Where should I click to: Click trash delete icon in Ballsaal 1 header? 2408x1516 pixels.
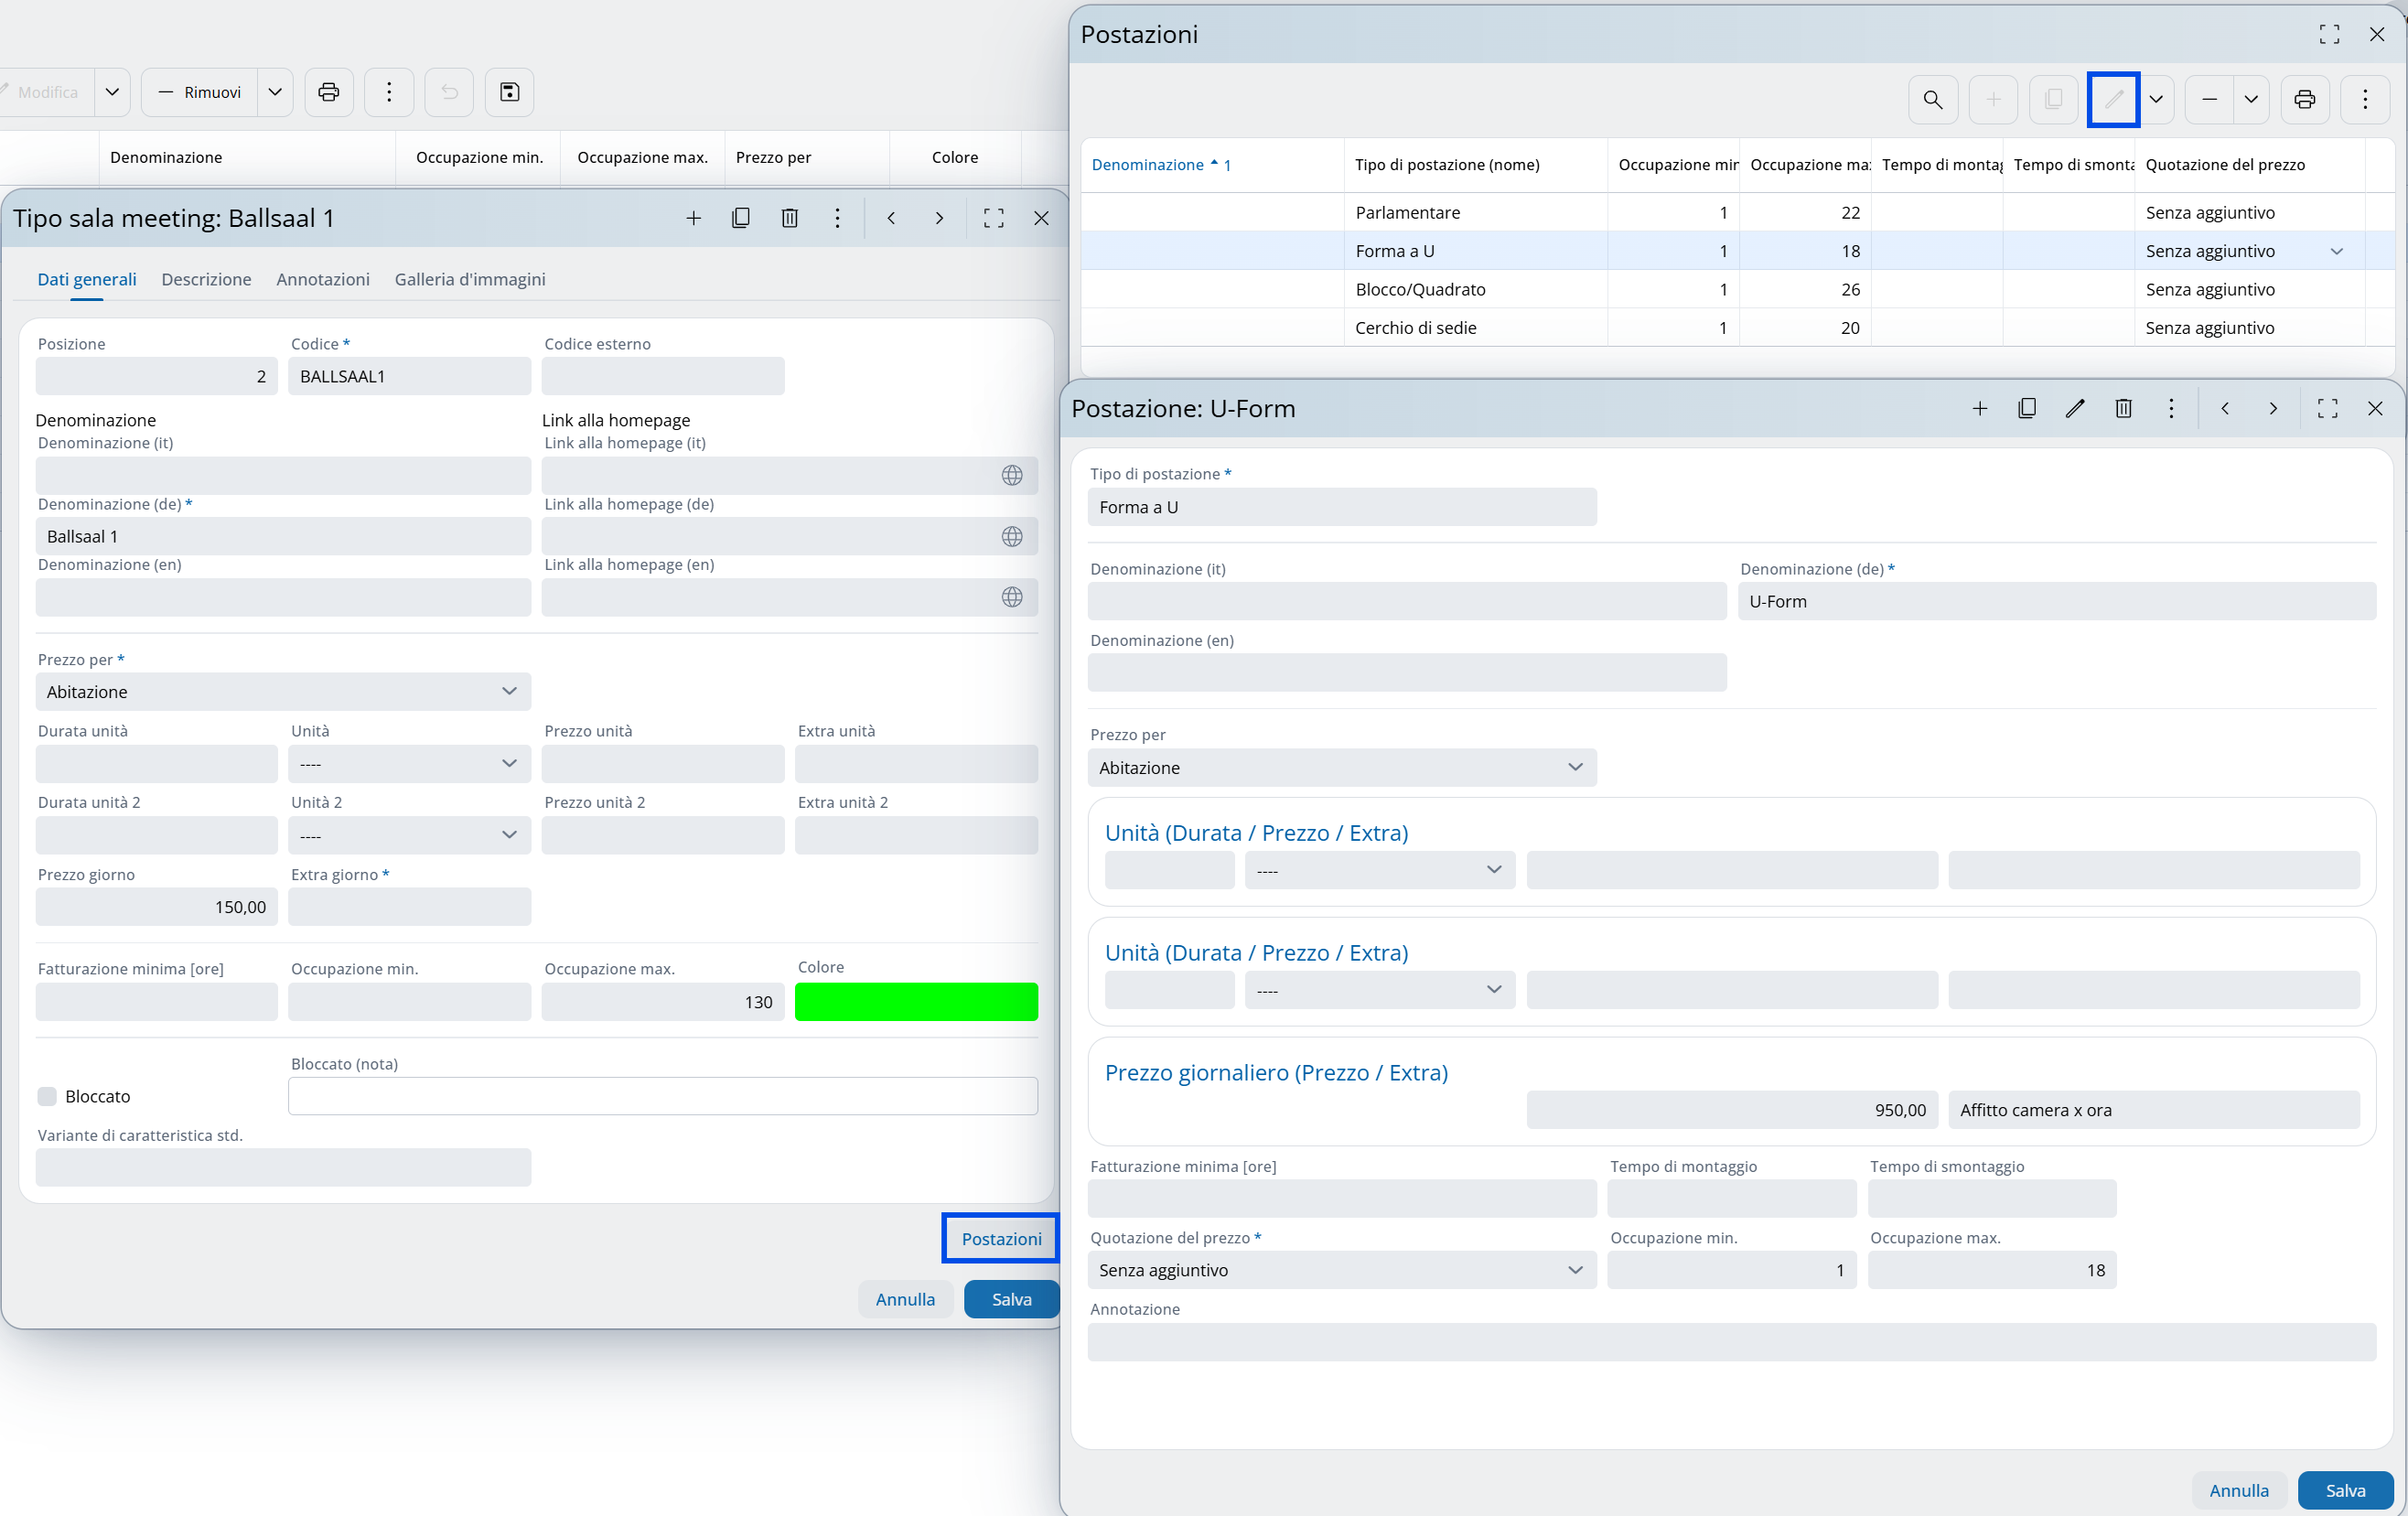coord(789,218)
